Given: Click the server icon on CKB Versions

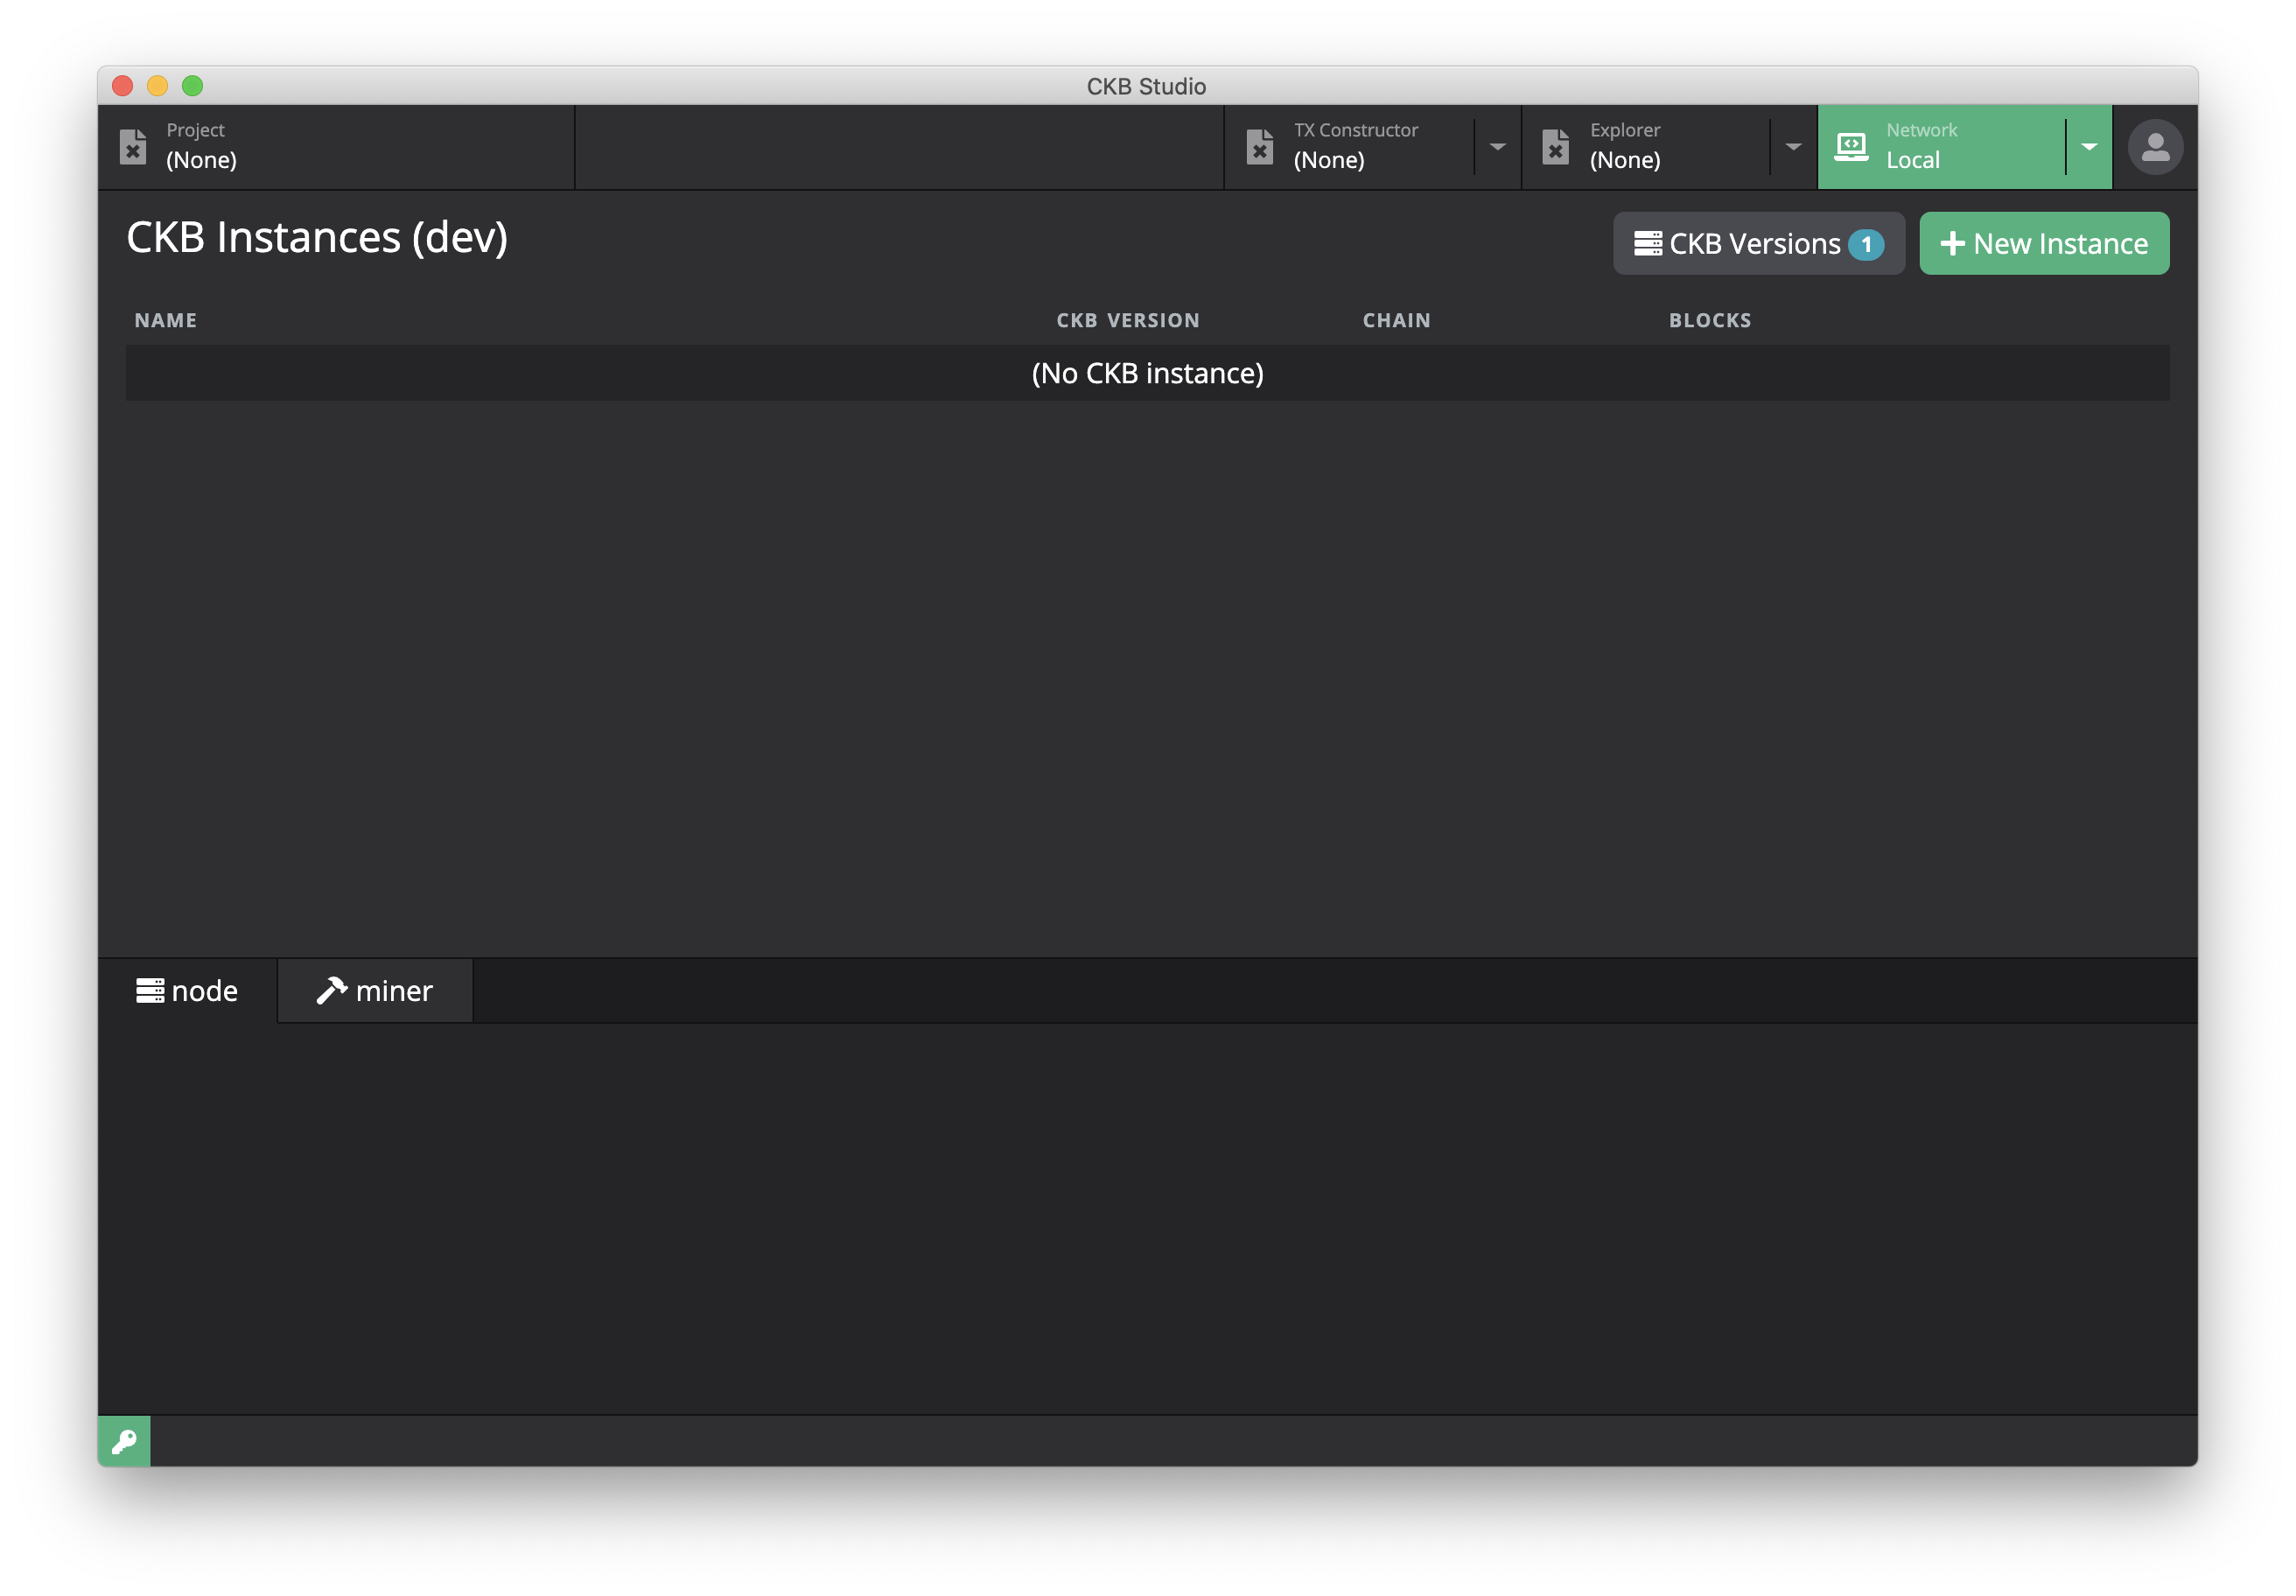Looking at the screenshot, I should pyautogui.click(x=1647, y=244).
